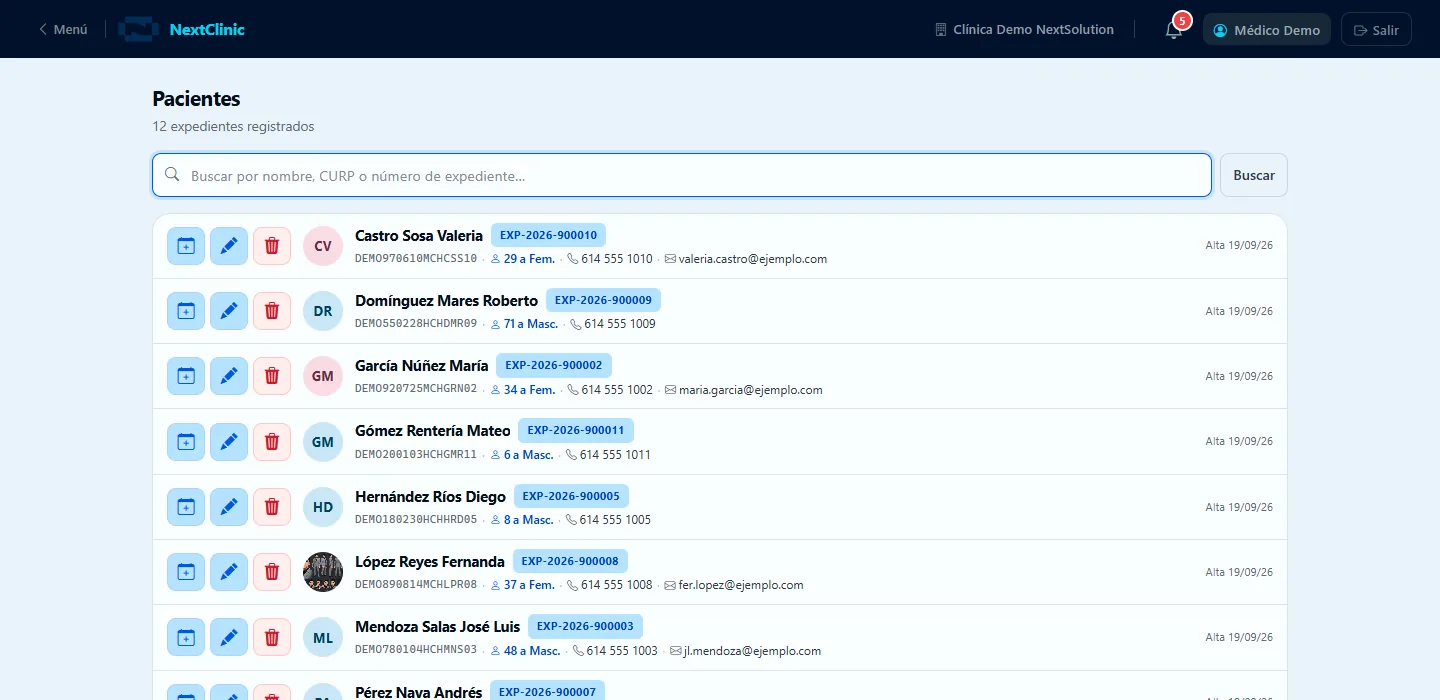Click expediente tag EXP-2026-900011

[576, 430]
